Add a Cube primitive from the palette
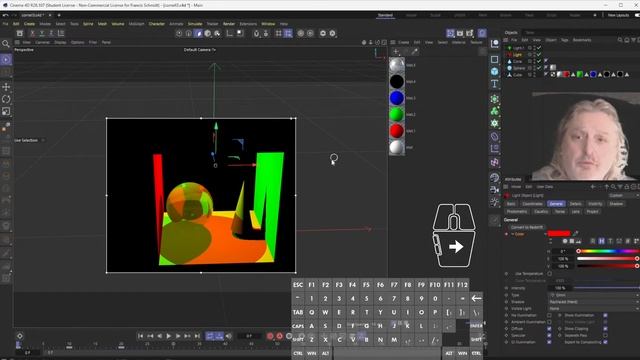This screenshot has width=640, height=360. pyautogui.click(x=495, y=71)
